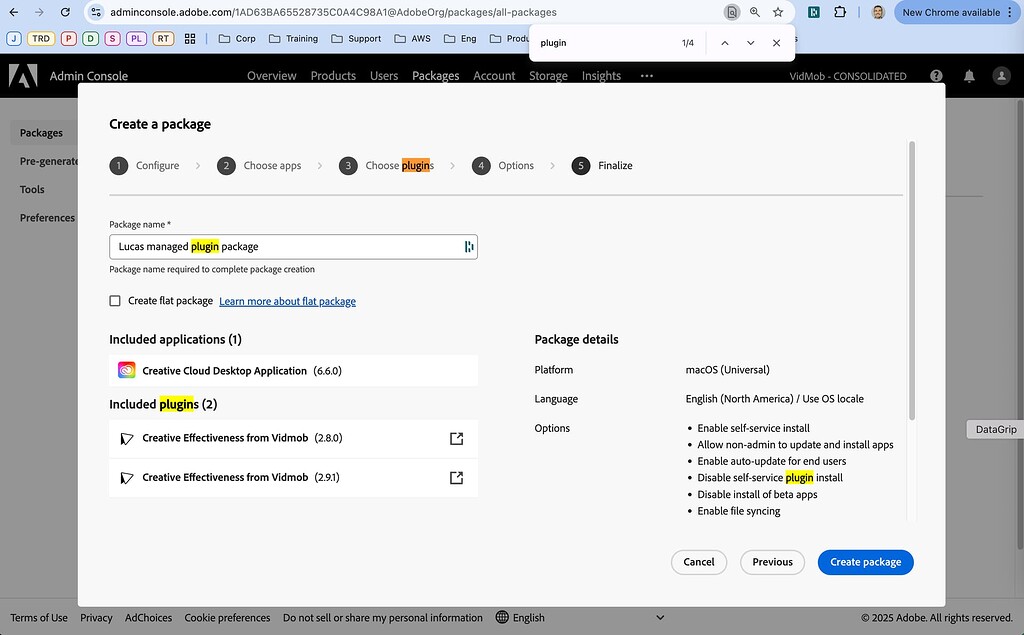1024x635 pixels.
Task: Open the Creative Cloud Desktop Application icon
Action: 126,369
